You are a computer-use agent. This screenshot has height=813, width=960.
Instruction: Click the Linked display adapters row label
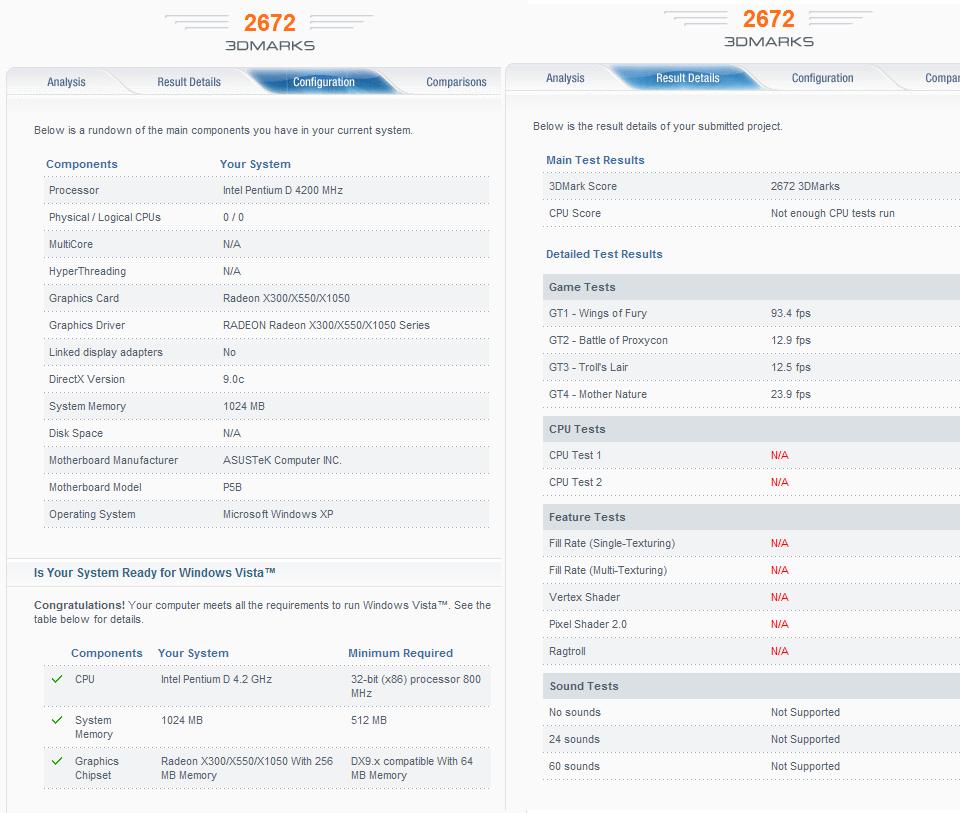click(x=106, y=352)
